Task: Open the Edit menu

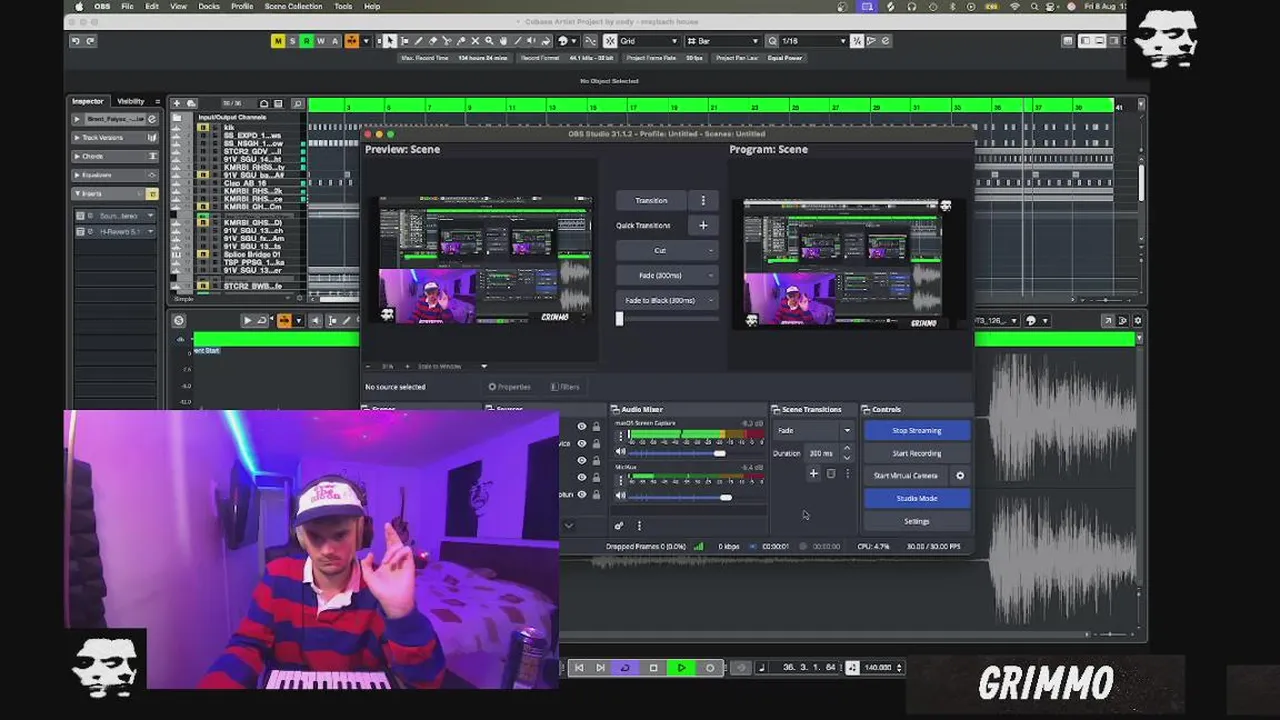Action: [152, 6]
